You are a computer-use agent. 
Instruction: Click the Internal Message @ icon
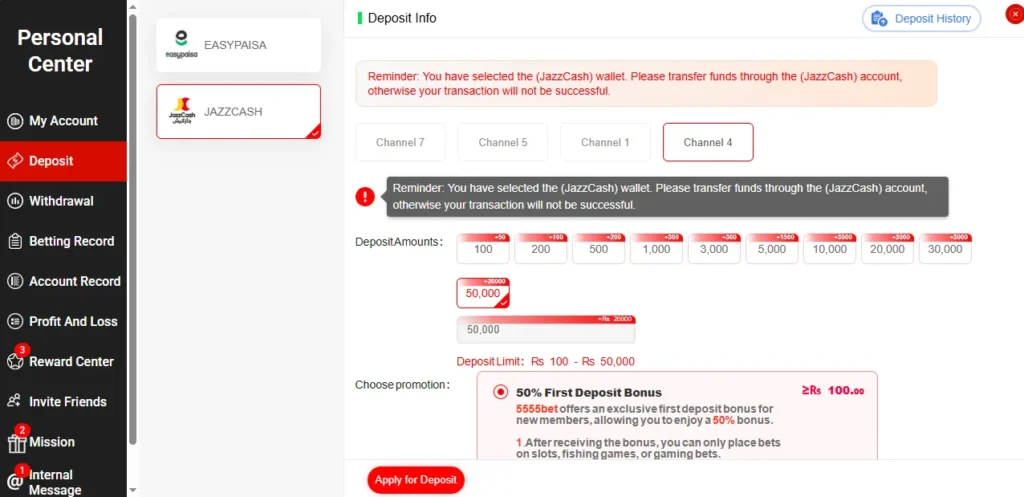[x=15, y=482]
